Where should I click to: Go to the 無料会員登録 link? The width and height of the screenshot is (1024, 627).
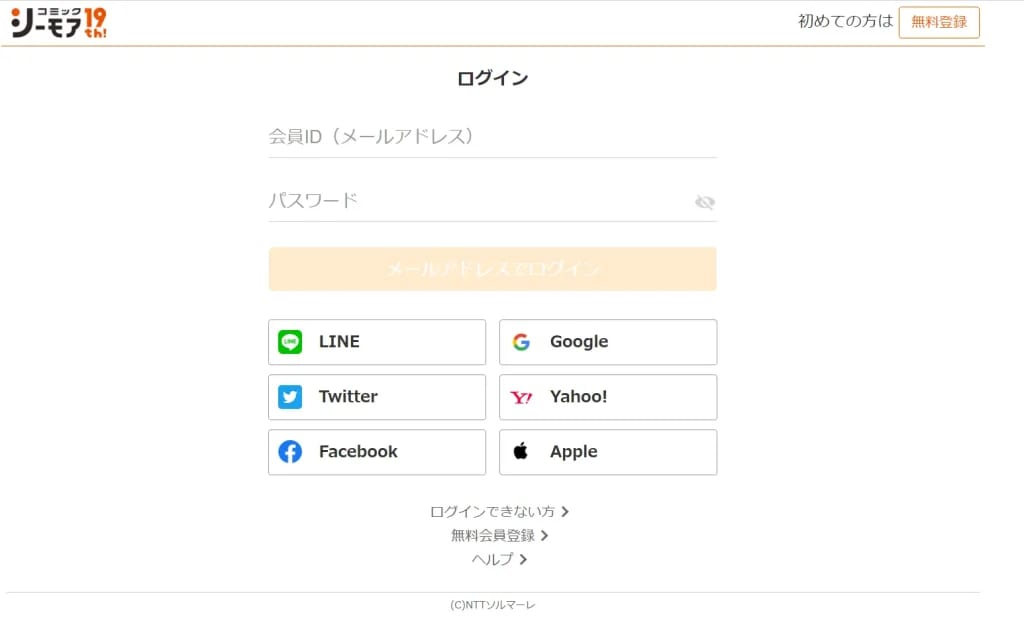(493, 536)
